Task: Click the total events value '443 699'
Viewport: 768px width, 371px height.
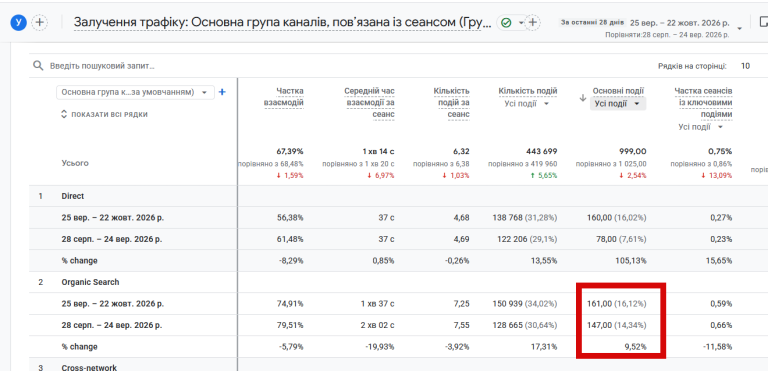Action: (x=541, y=151)
